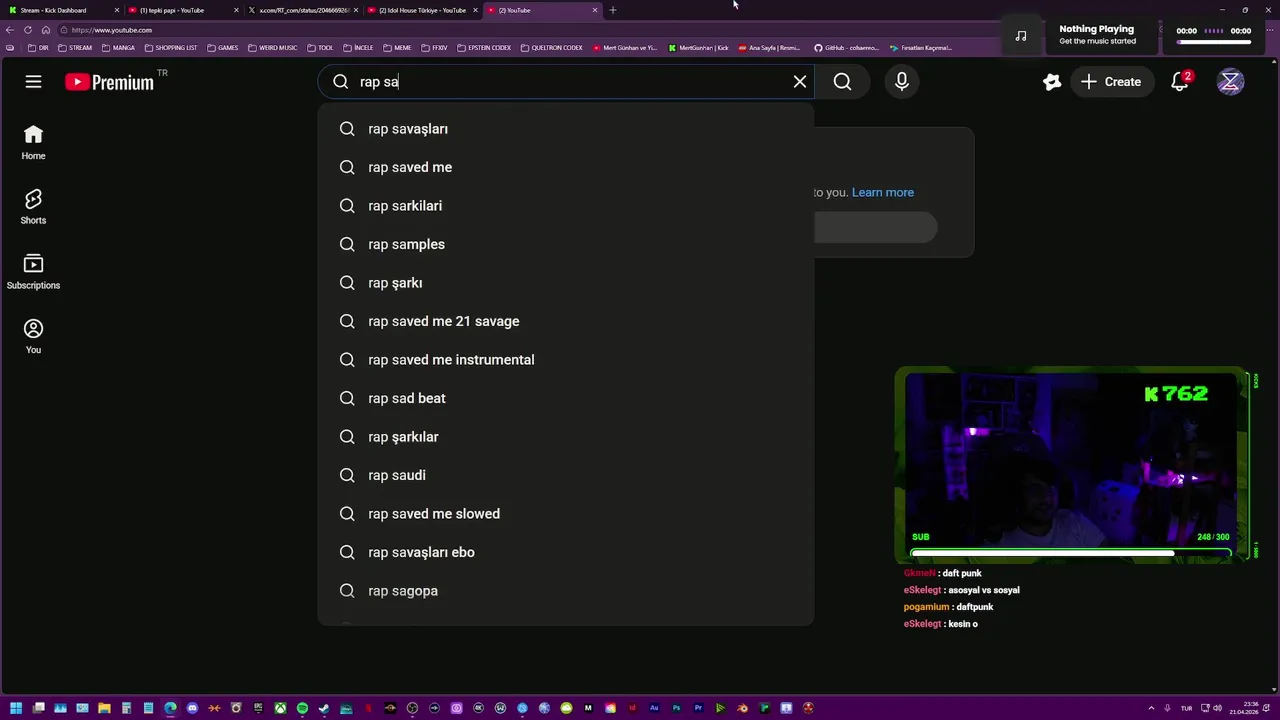
Task: Open Discord from the taskbar
Action: tap(192, 708)
